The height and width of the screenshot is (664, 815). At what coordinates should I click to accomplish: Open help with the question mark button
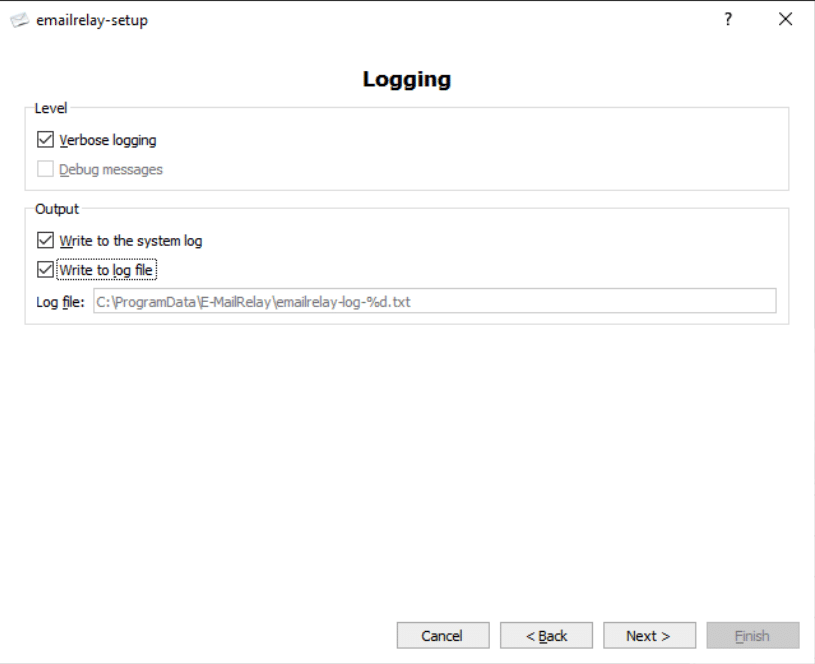point(728,19)
